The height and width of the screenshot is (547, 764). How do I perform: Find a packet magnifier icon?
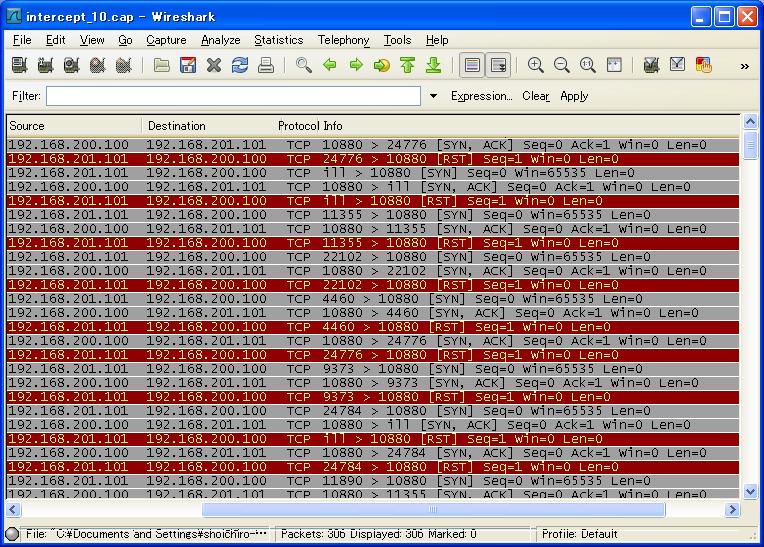[304, 65]
